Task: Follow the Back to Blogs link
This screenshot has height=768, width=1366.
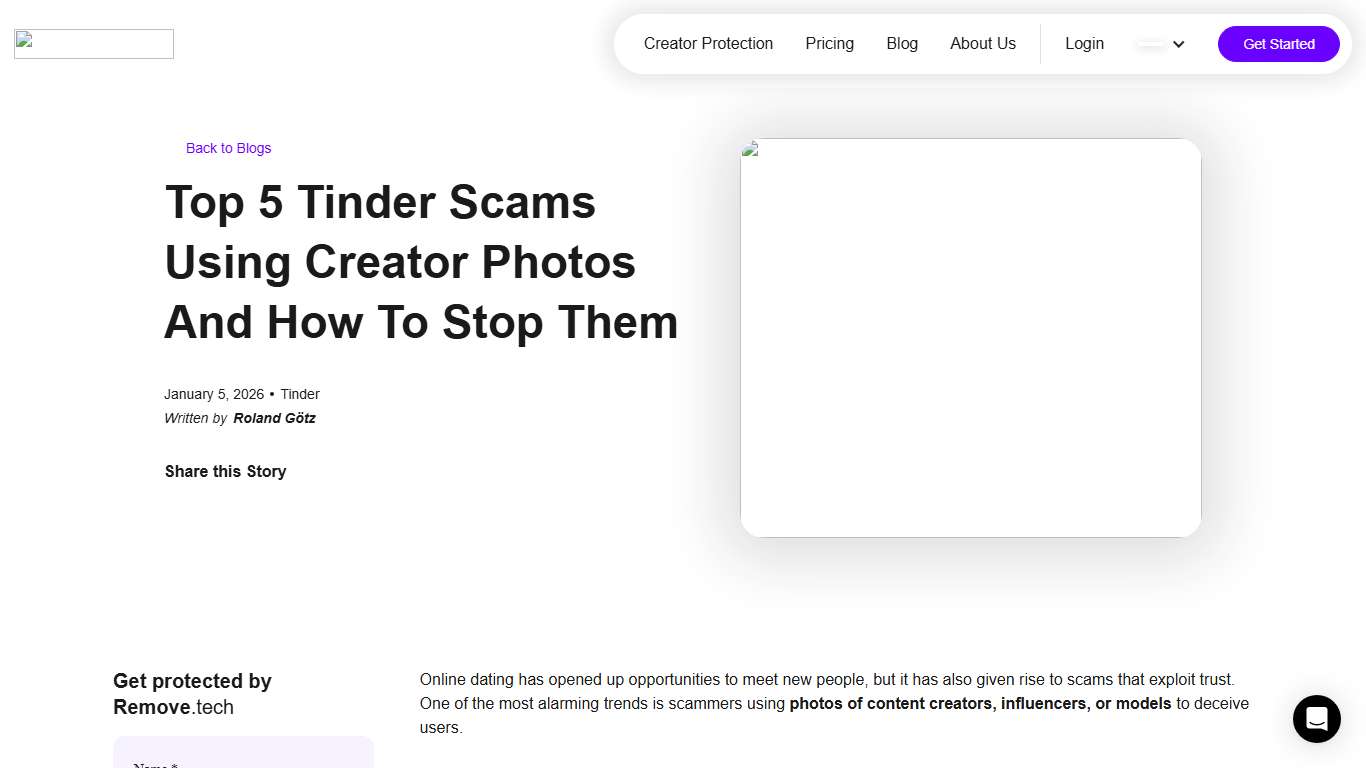Action: point(228,148)
